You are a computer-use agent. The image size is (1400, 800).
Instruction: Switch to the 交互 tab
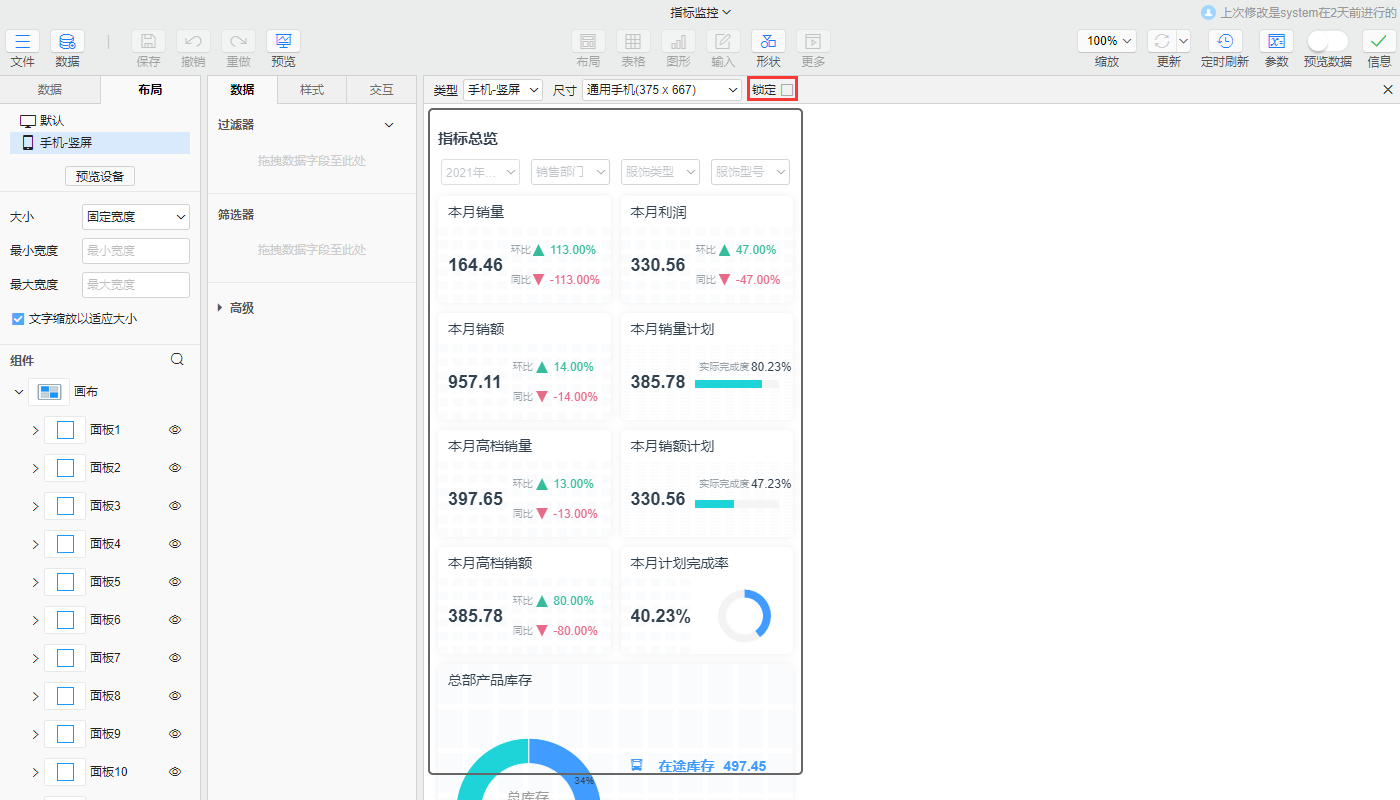[381, 90]
